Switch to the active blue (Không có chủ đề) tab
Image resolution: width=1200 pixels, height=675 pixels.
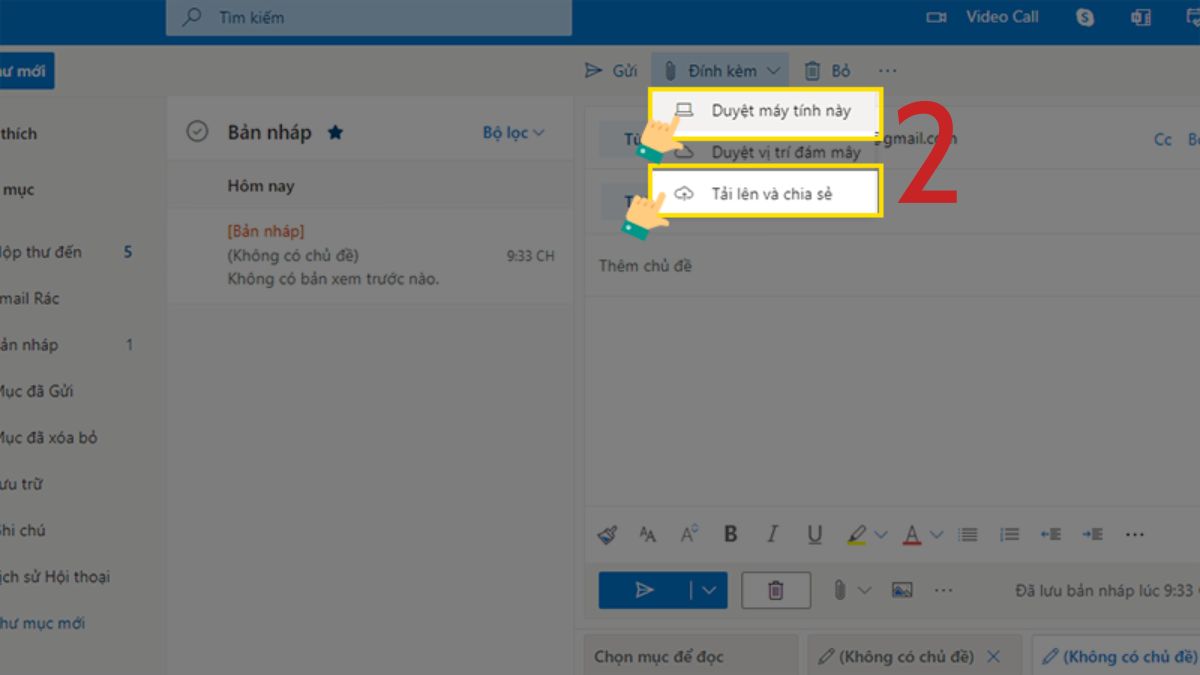(1118, 656)
